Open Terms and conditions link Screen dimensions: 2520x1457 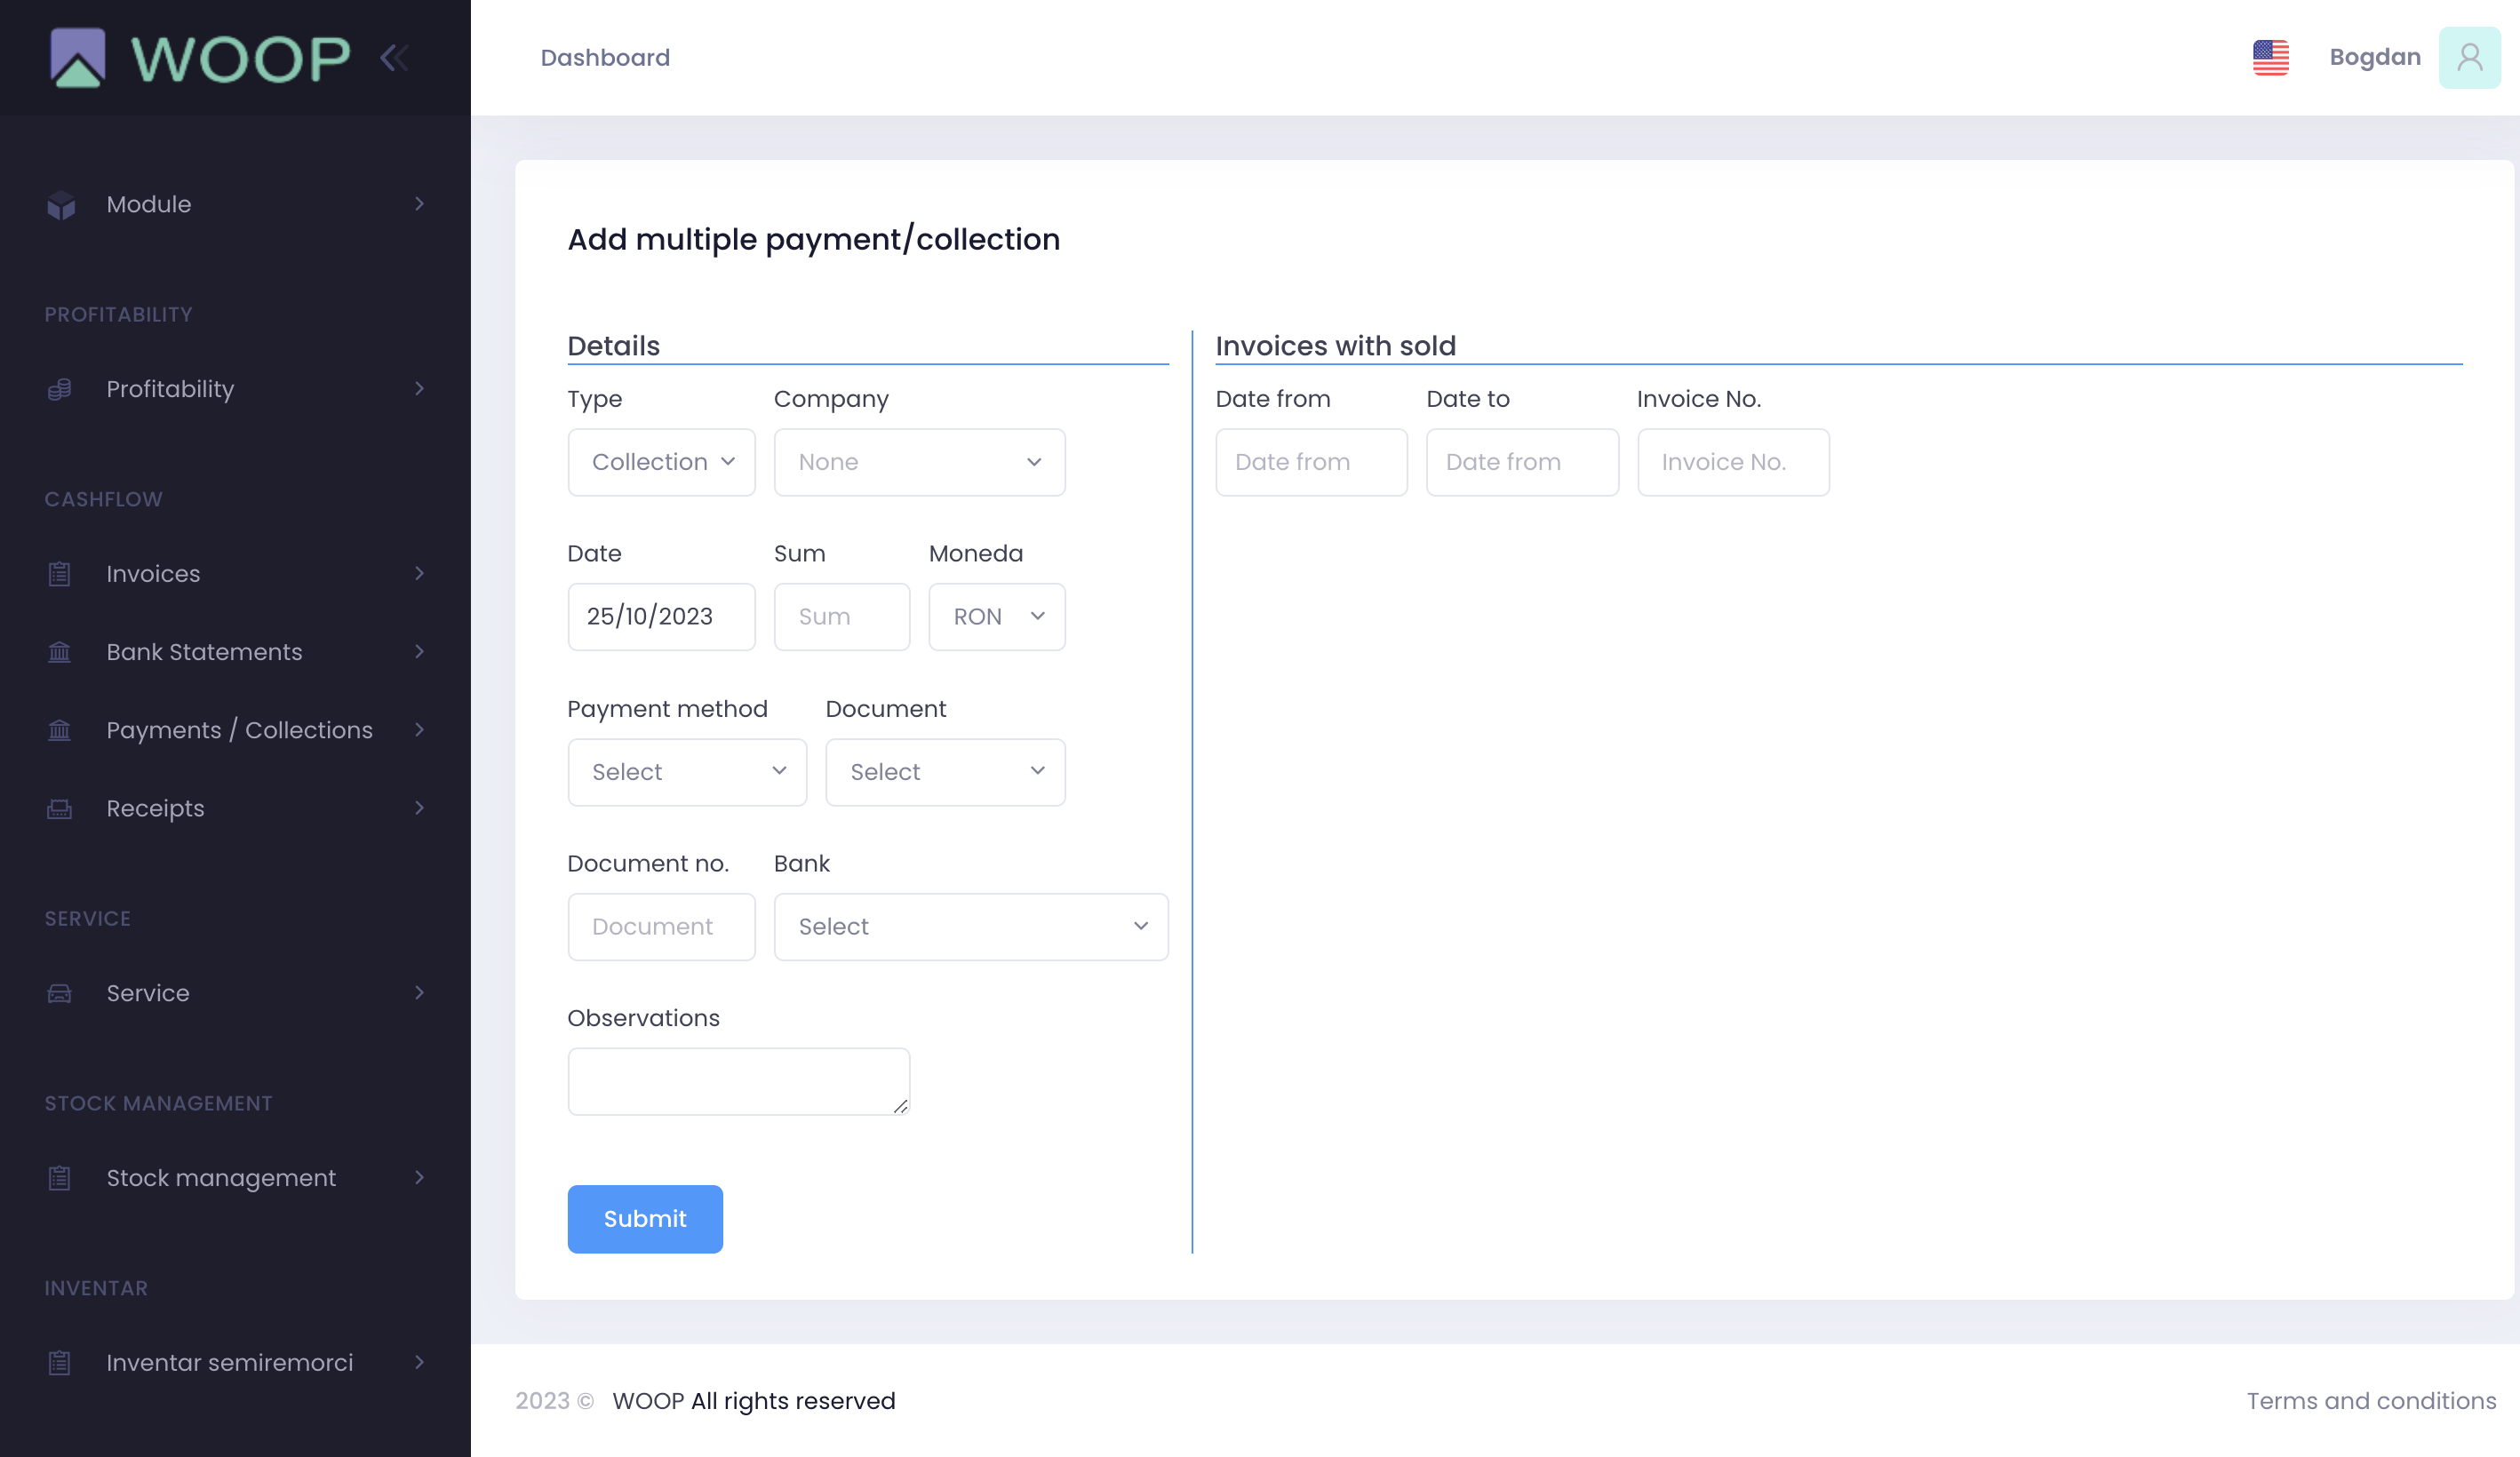(2371, 1401)
